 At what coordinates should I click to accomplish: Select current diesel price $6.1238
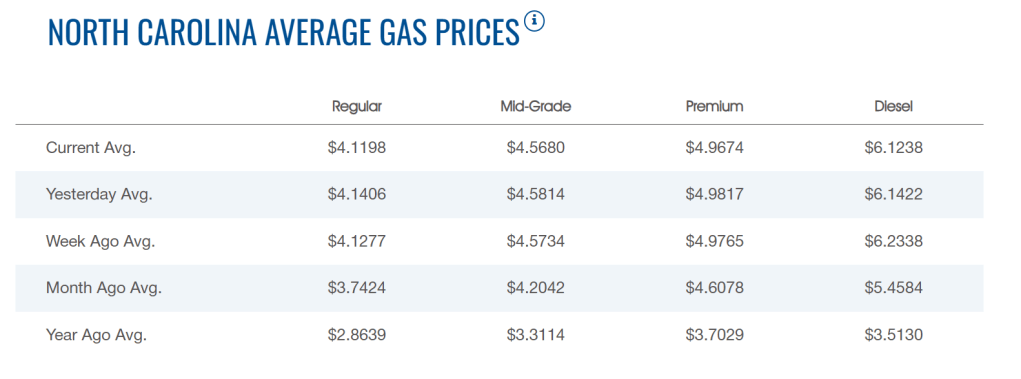[x=893, y=148]
